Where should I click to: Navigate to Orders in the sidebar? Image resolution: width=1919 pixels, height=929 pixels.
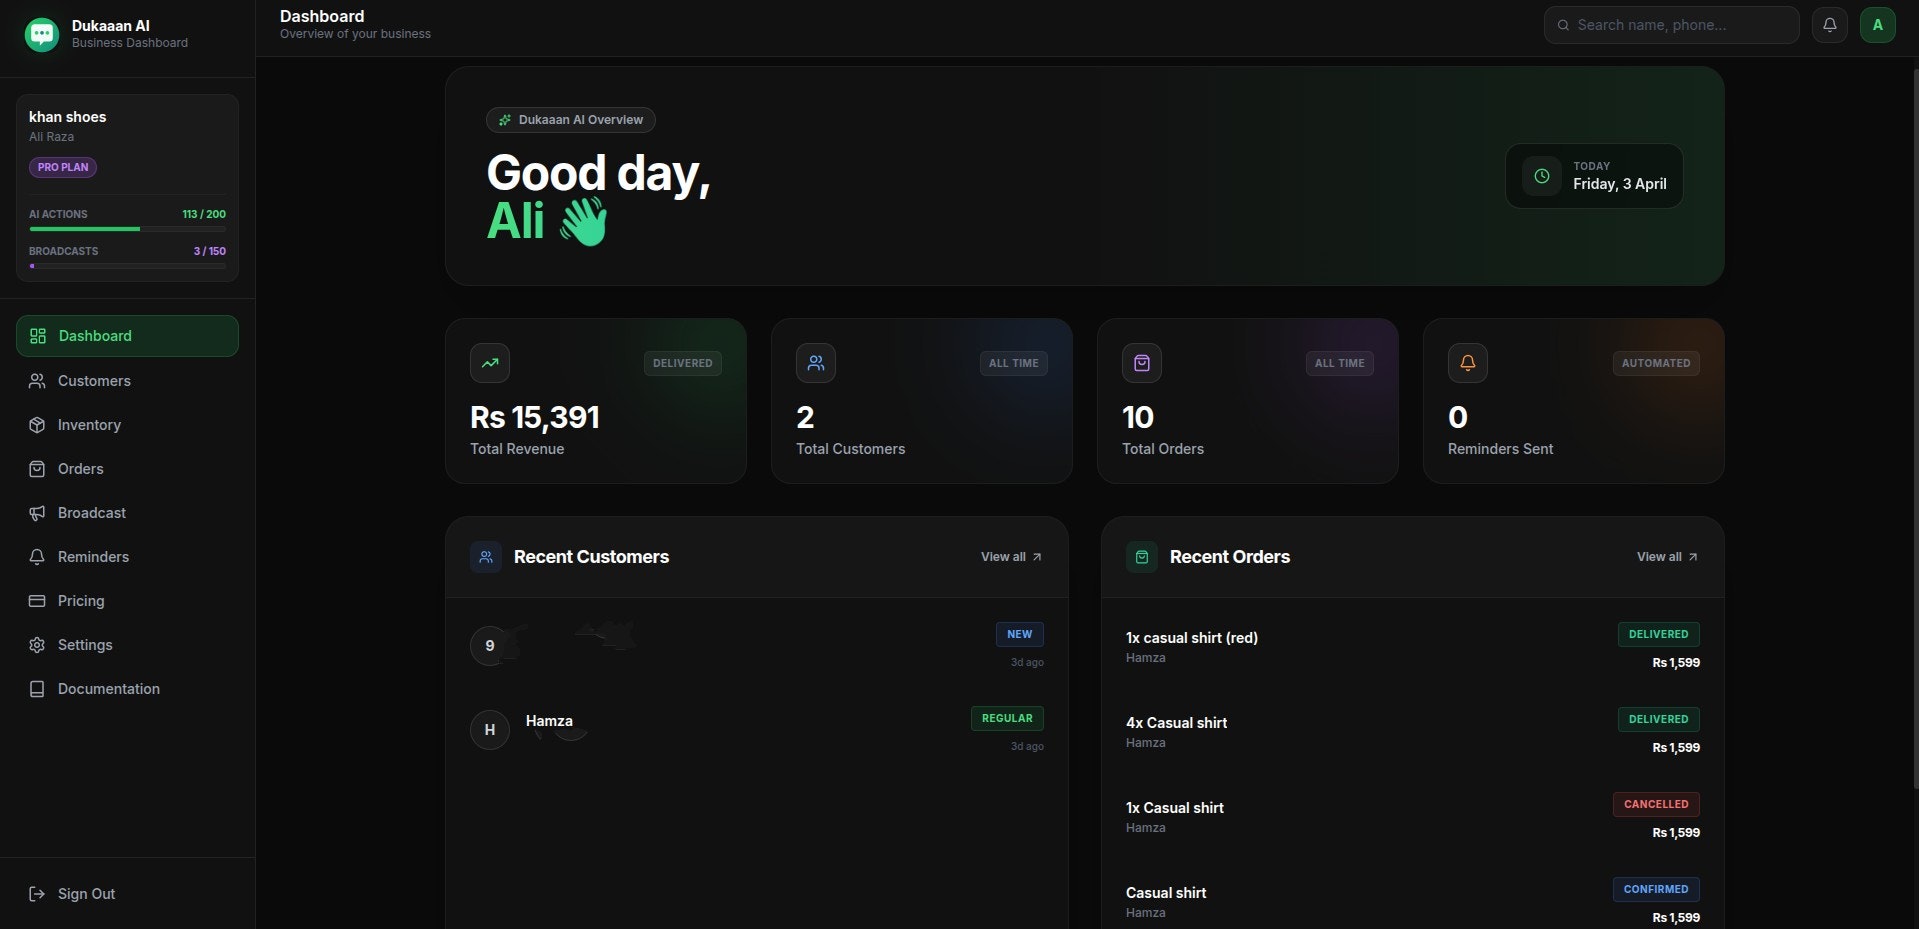(x=127, y=469)
